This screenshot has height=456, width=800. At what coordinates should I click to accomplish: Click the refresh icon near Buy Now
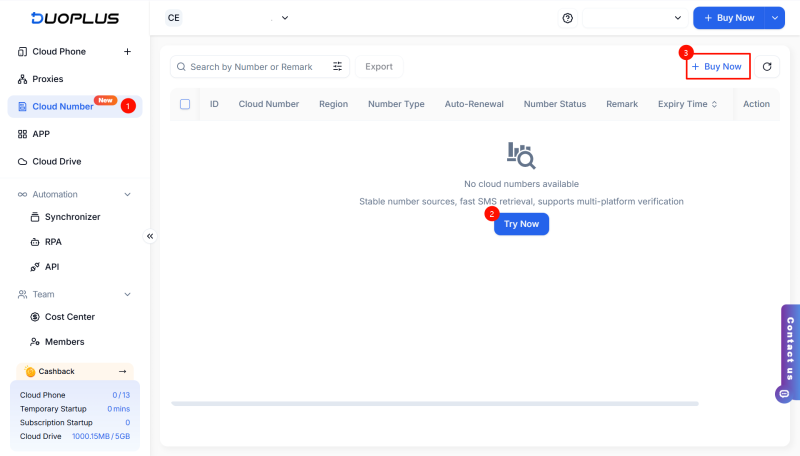click(x=767, y=67)
